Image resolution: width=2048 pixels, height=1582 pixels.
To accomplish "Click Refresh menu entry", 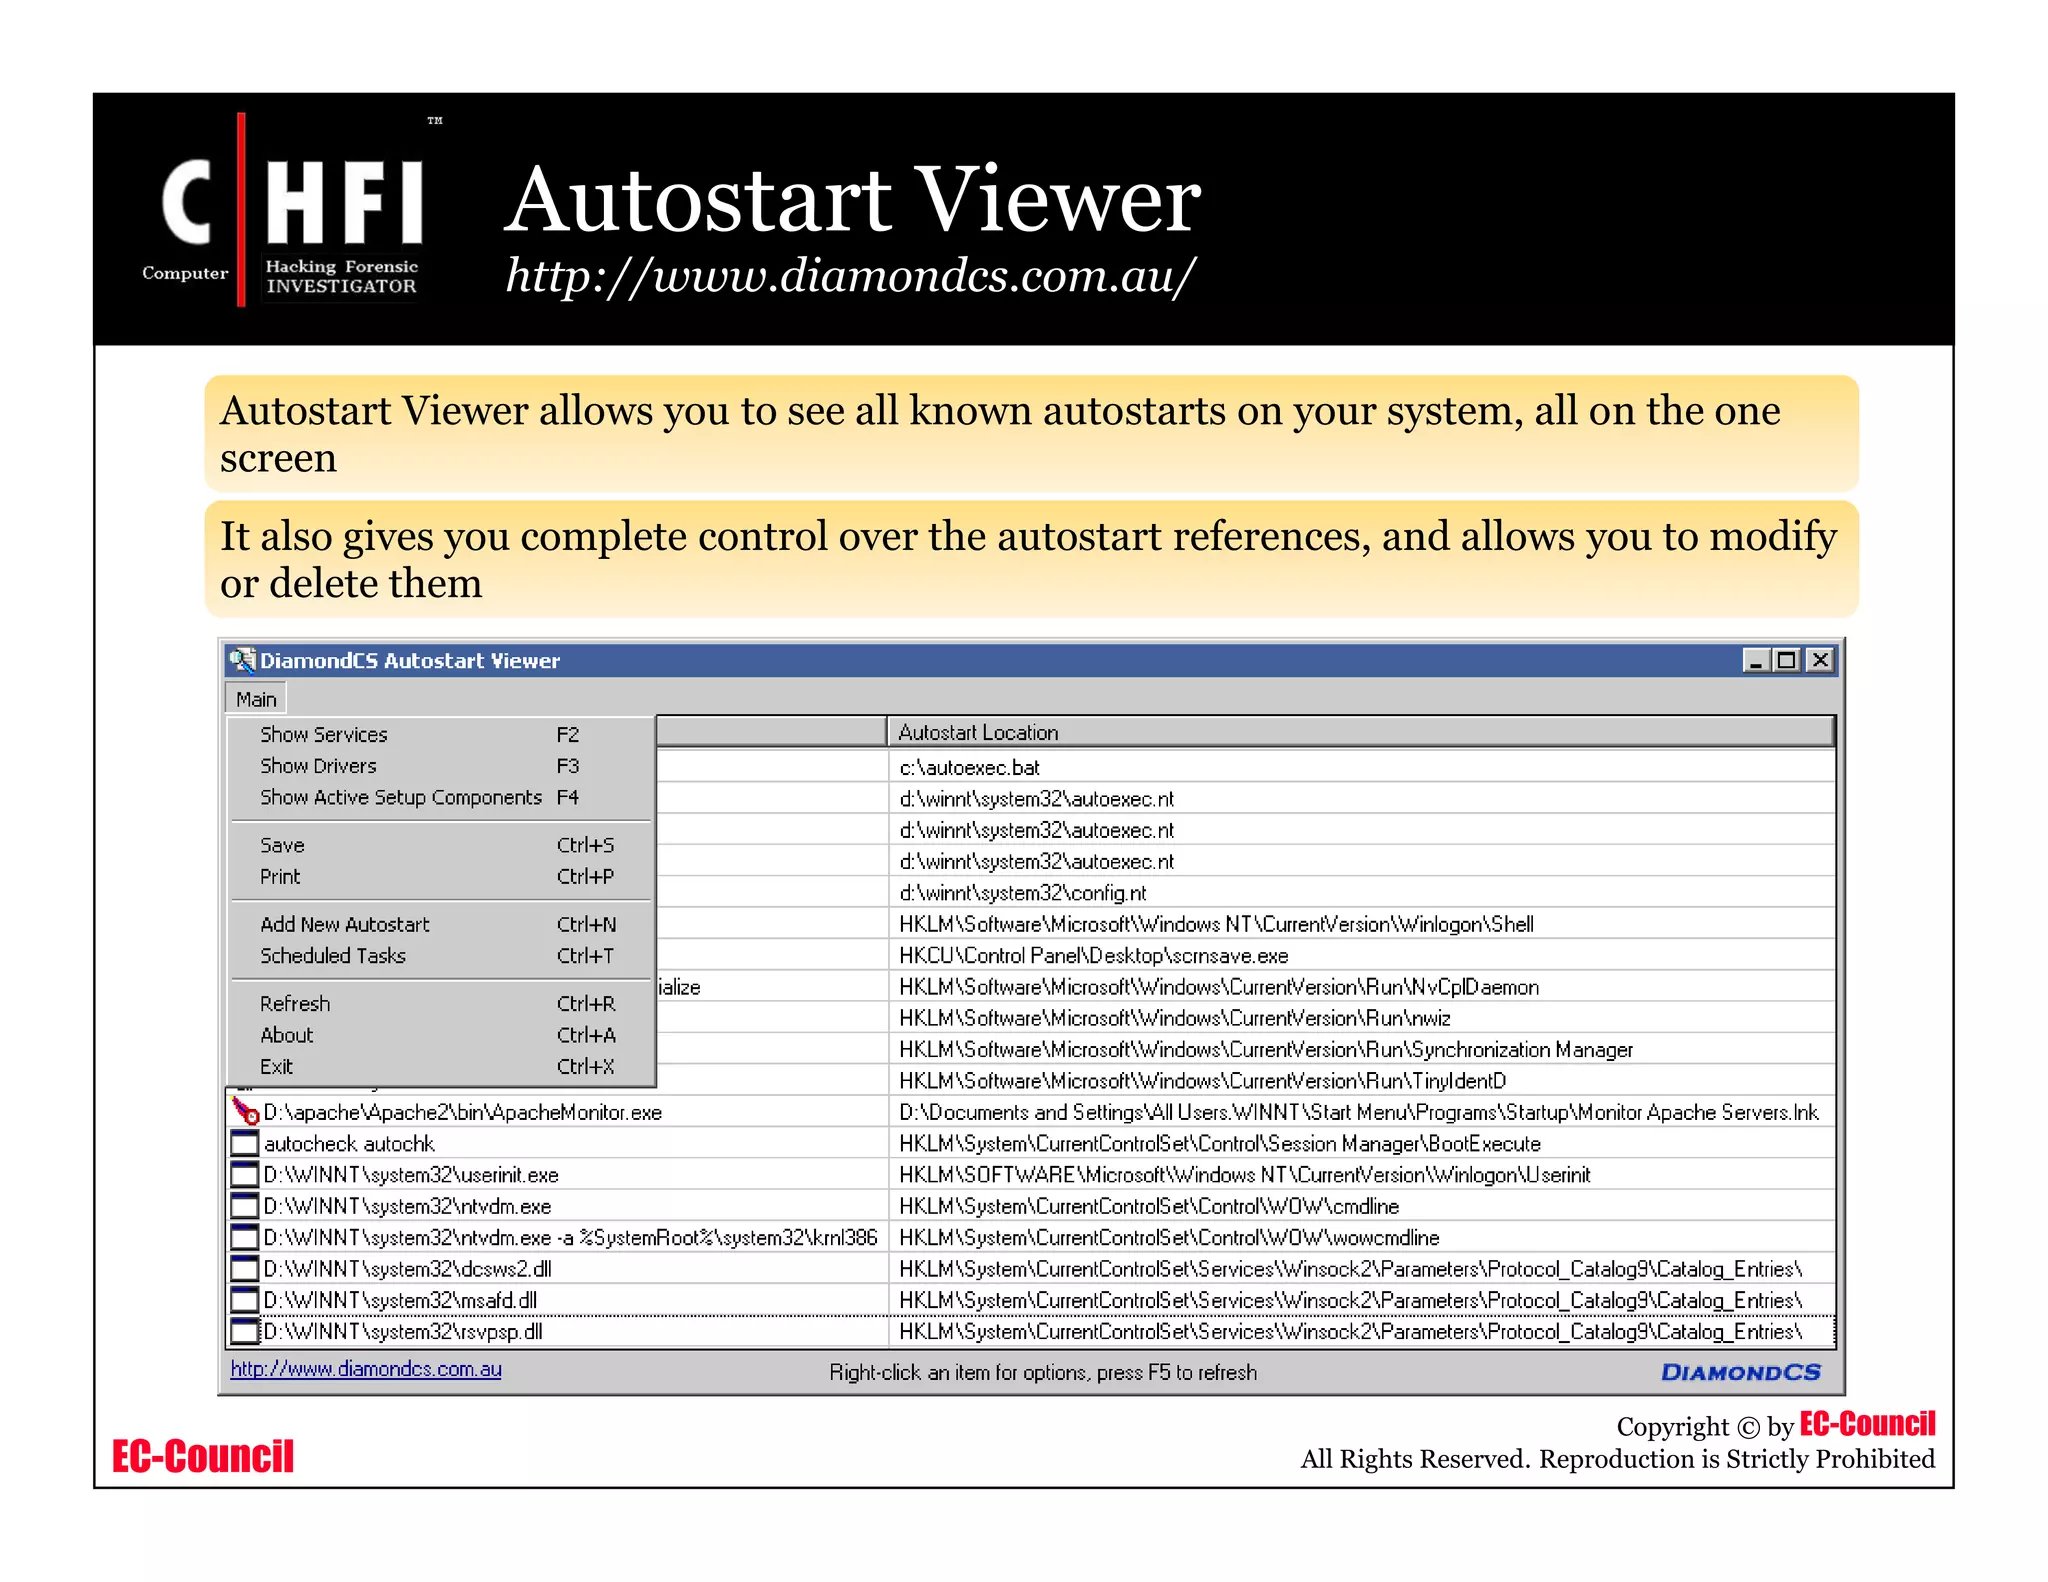I will [x=441, y=1003].
